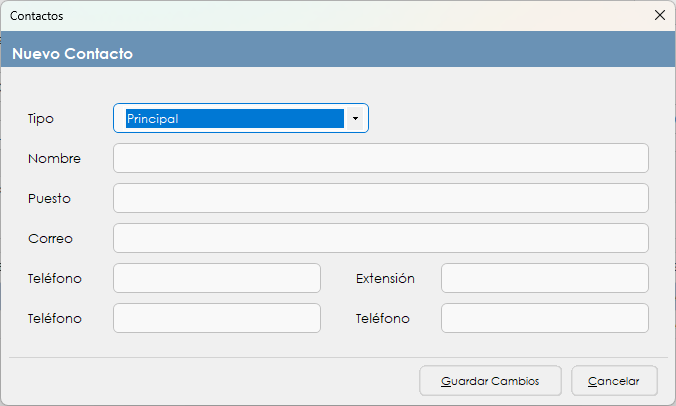Select the Puesto label text
Viewport: 676px width, 406px height.
[49, 198]
